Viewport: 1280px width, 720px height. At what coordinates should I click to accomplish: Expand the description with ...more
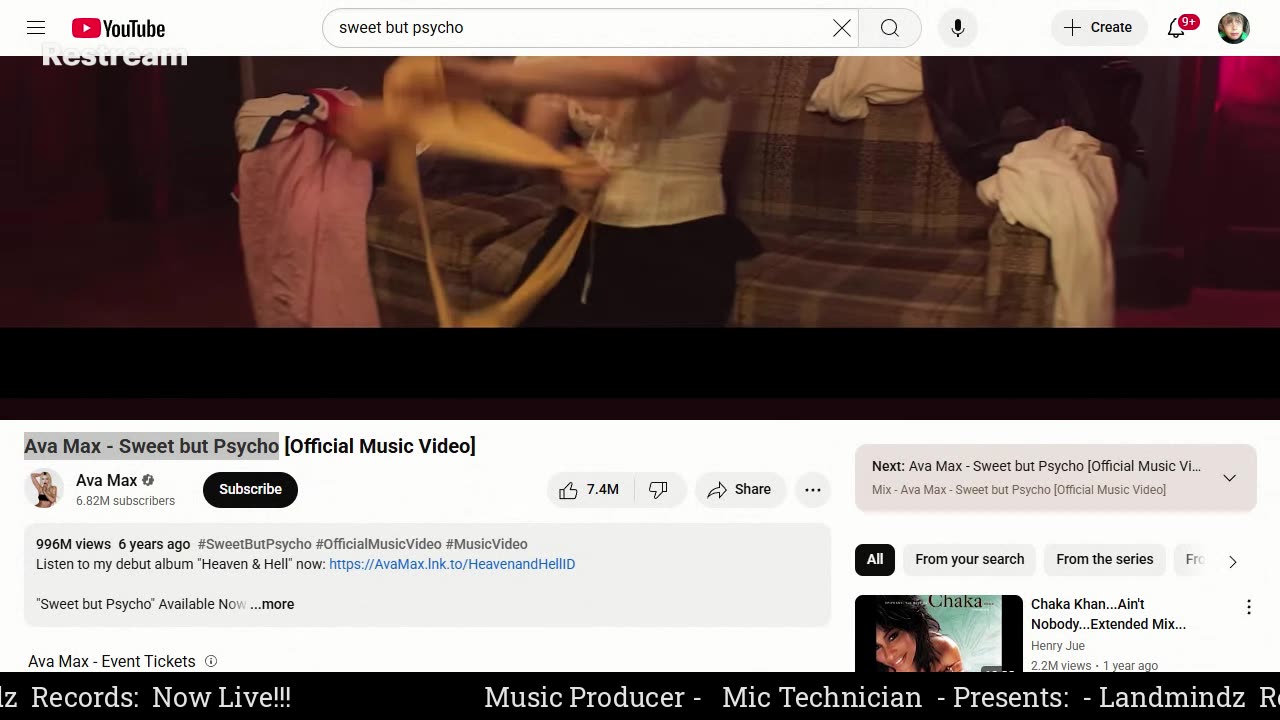(272, 604)
